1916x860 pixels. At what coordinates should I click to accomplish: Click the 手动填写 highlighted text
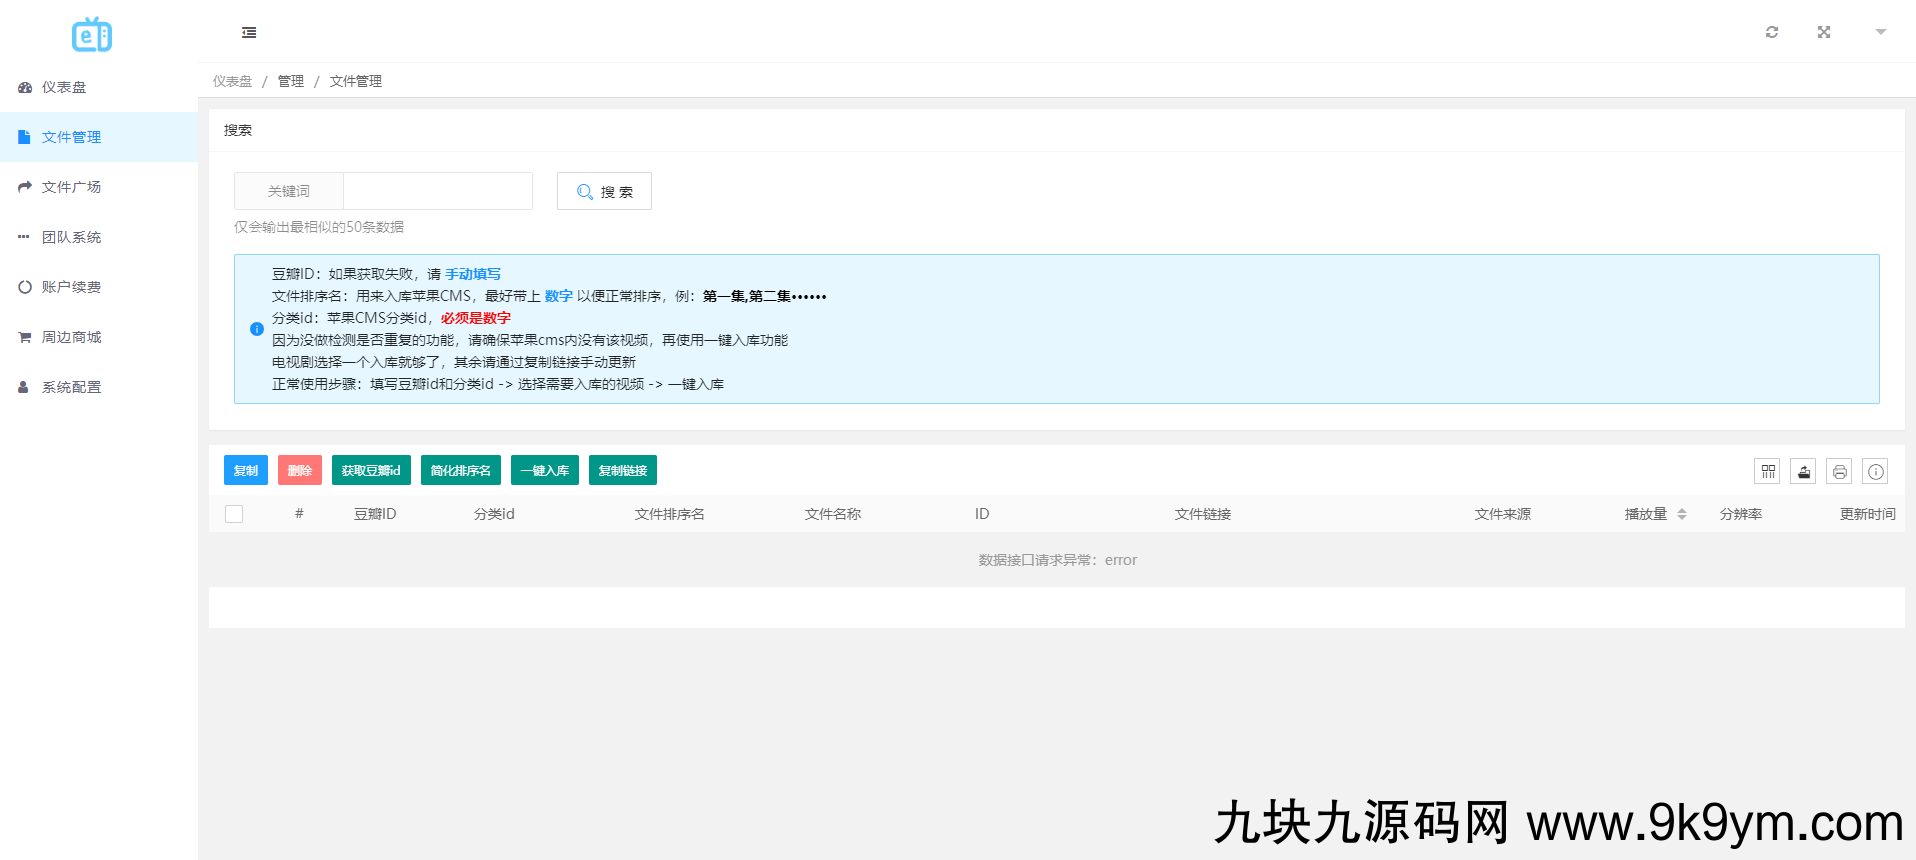pos(473,274)
